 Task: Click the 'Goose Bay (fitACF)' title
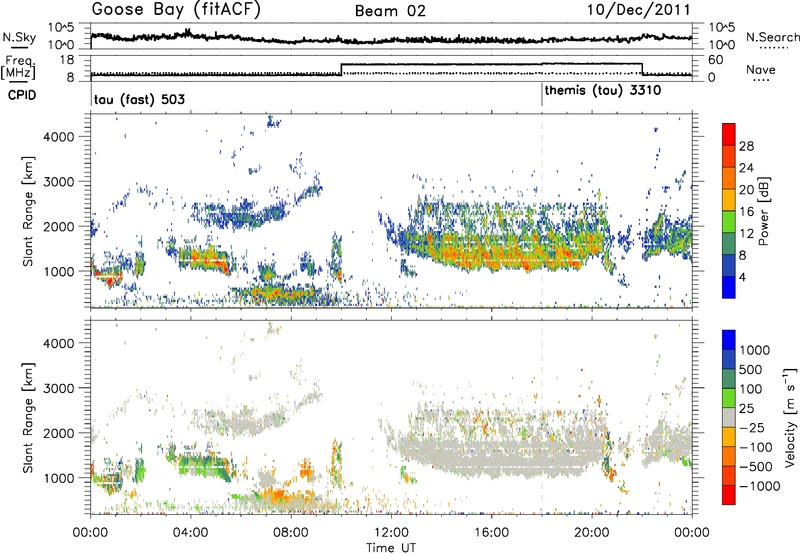tap(176, 10)
